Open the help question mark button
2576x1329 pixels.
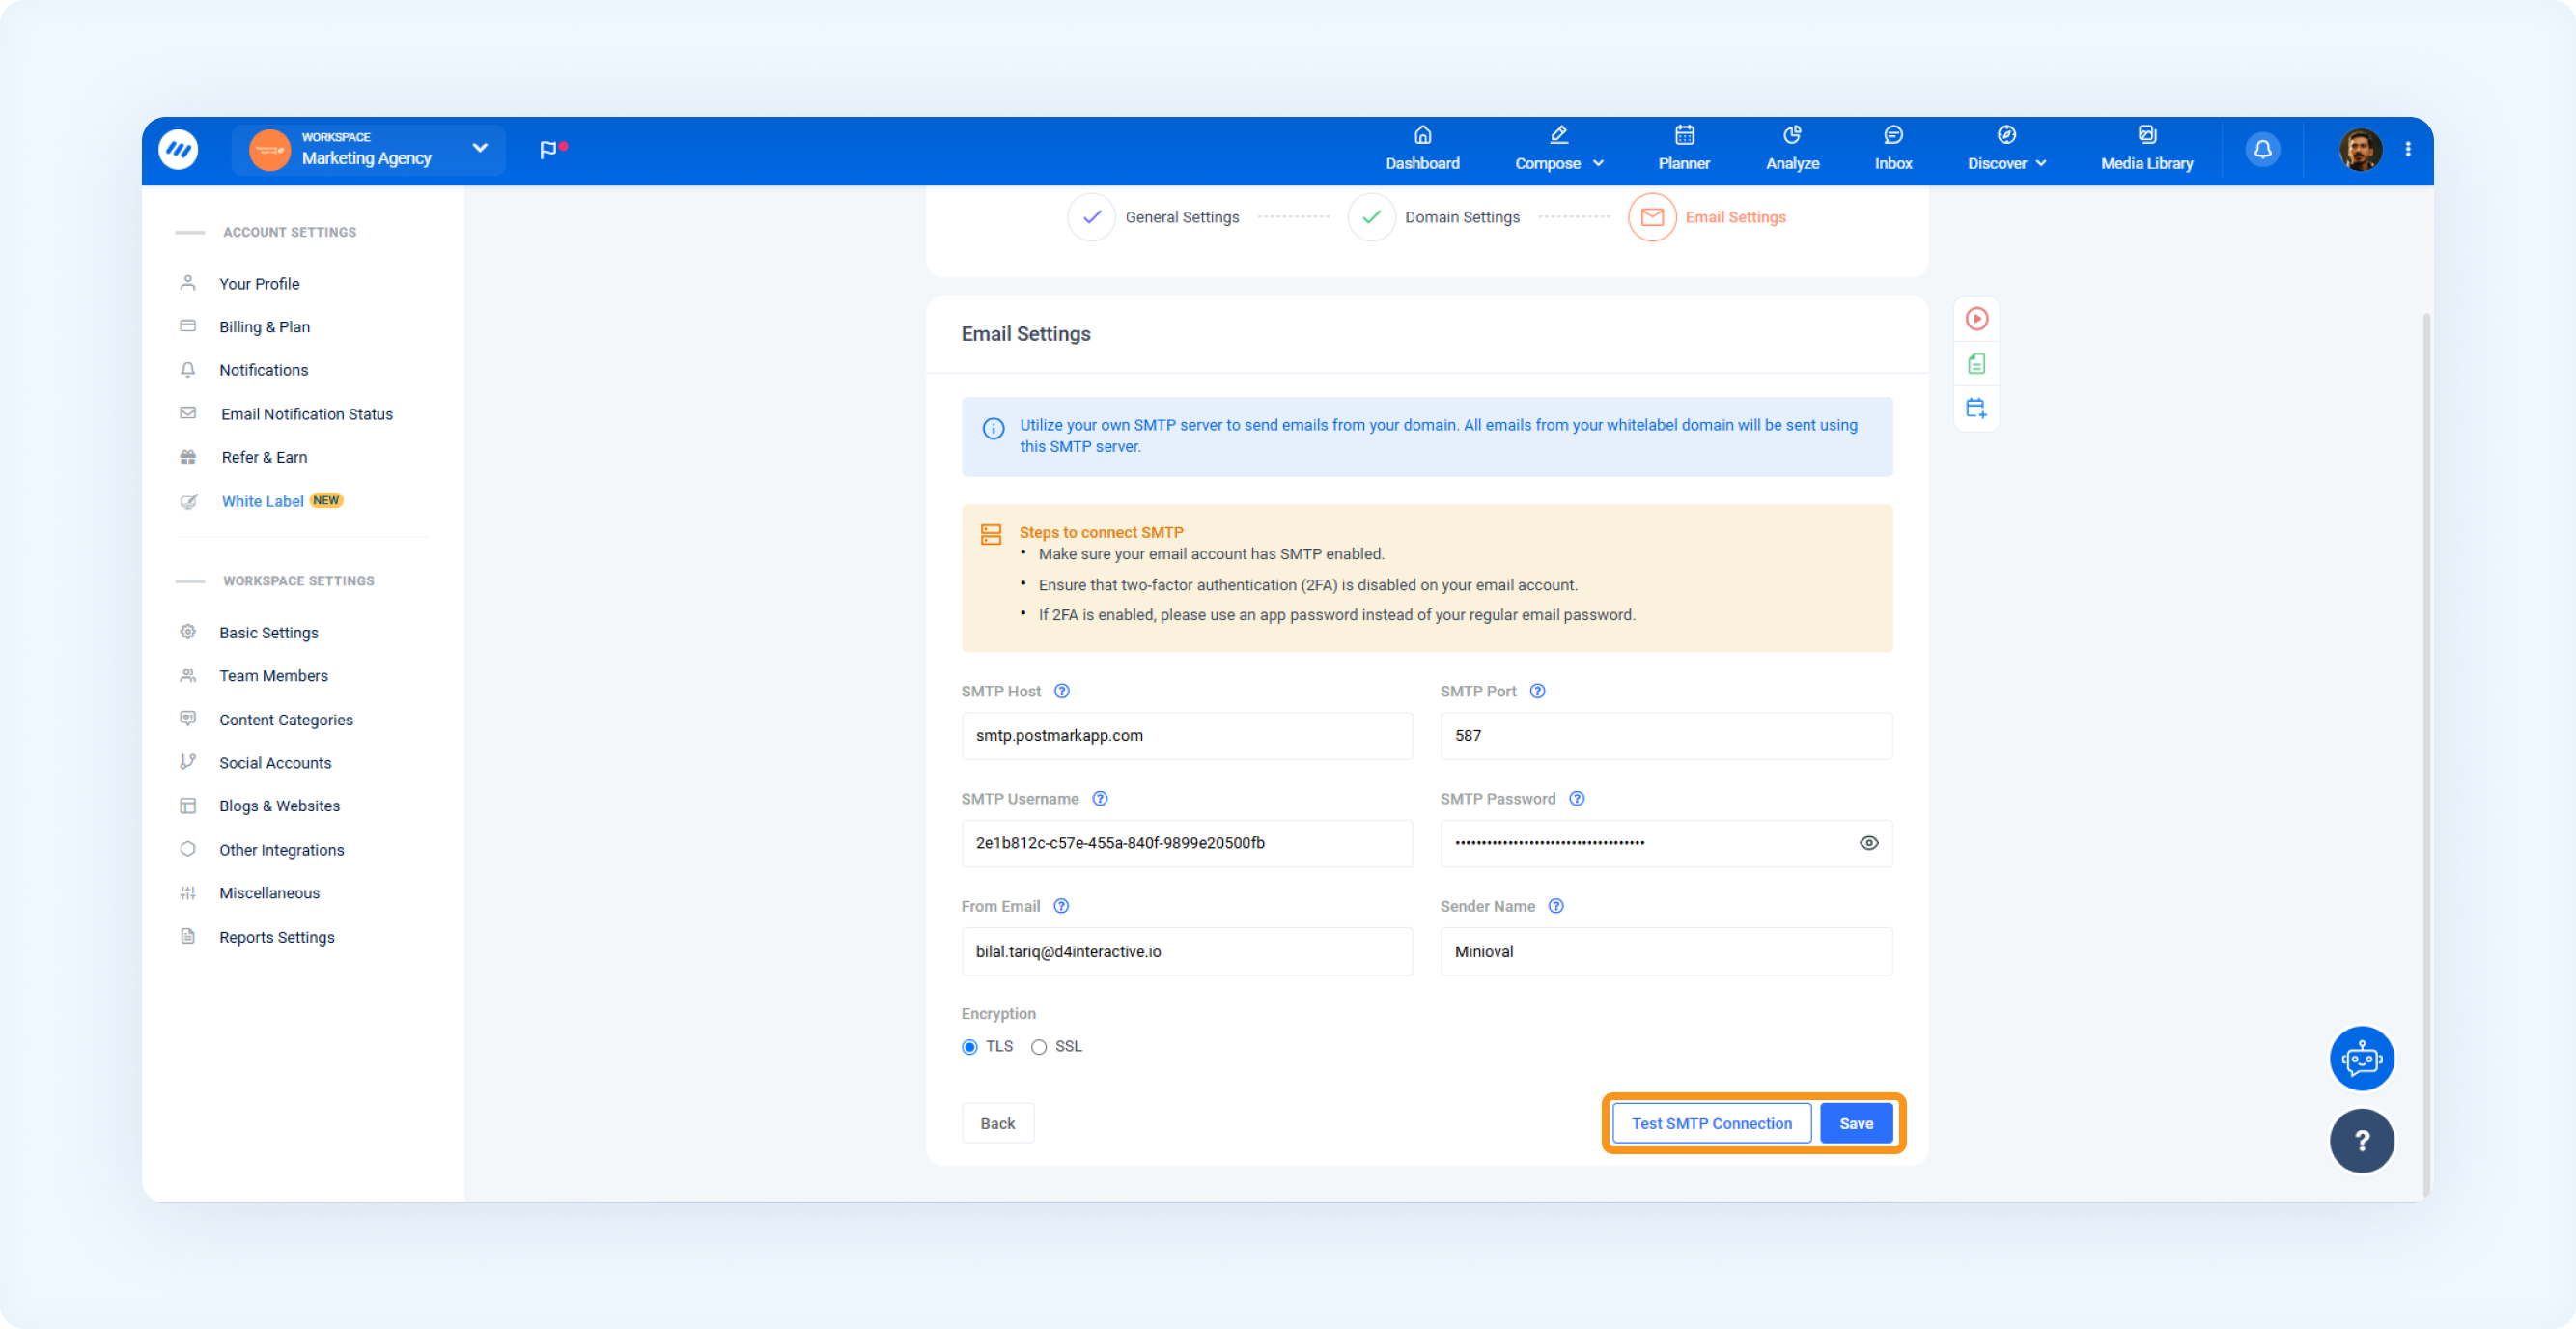pos(2361,1140)
